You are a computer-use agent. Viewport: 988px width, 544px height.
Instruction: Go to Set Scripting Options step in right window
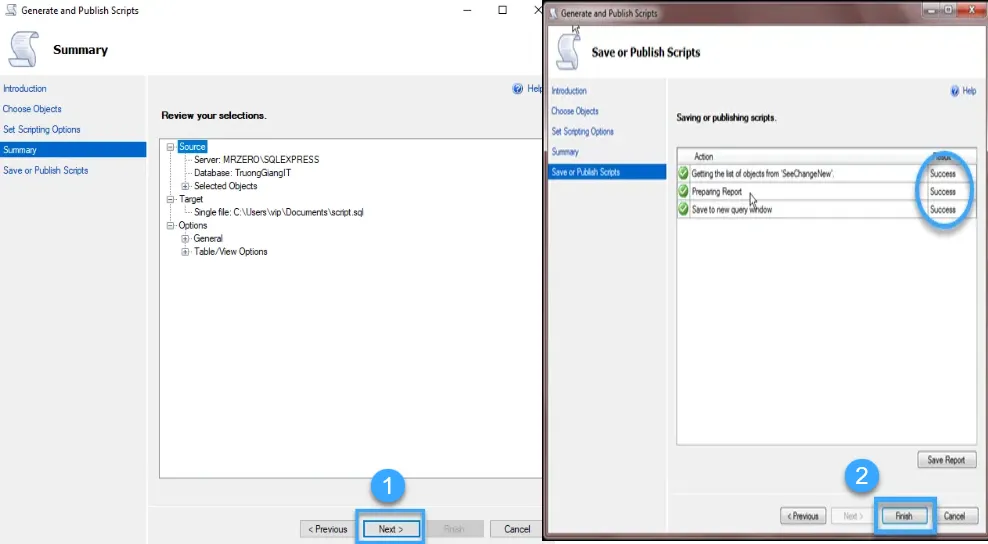click(x=582, y=131)
